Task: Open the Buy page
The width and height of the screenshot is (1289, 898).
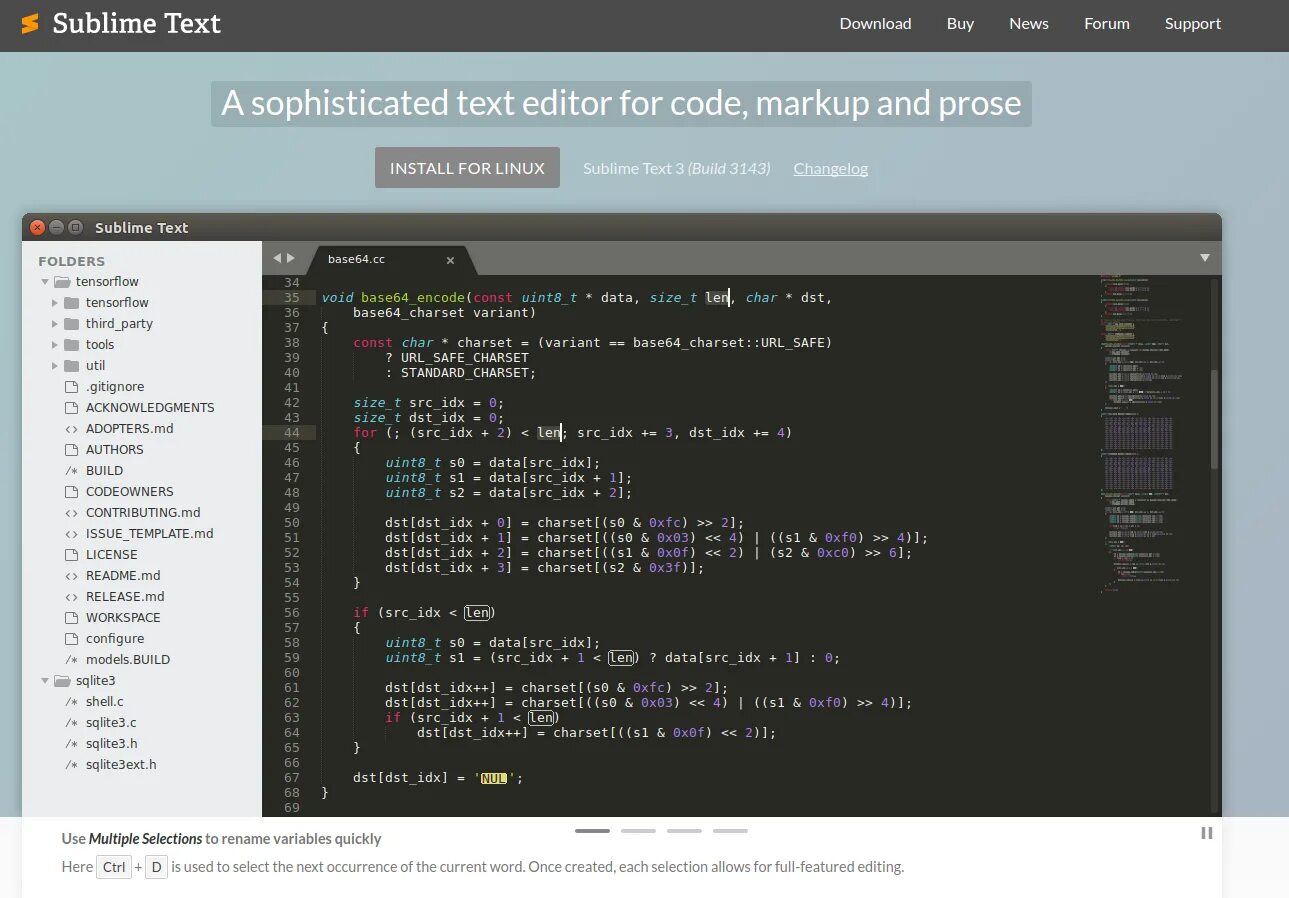Action: [960, 23]
